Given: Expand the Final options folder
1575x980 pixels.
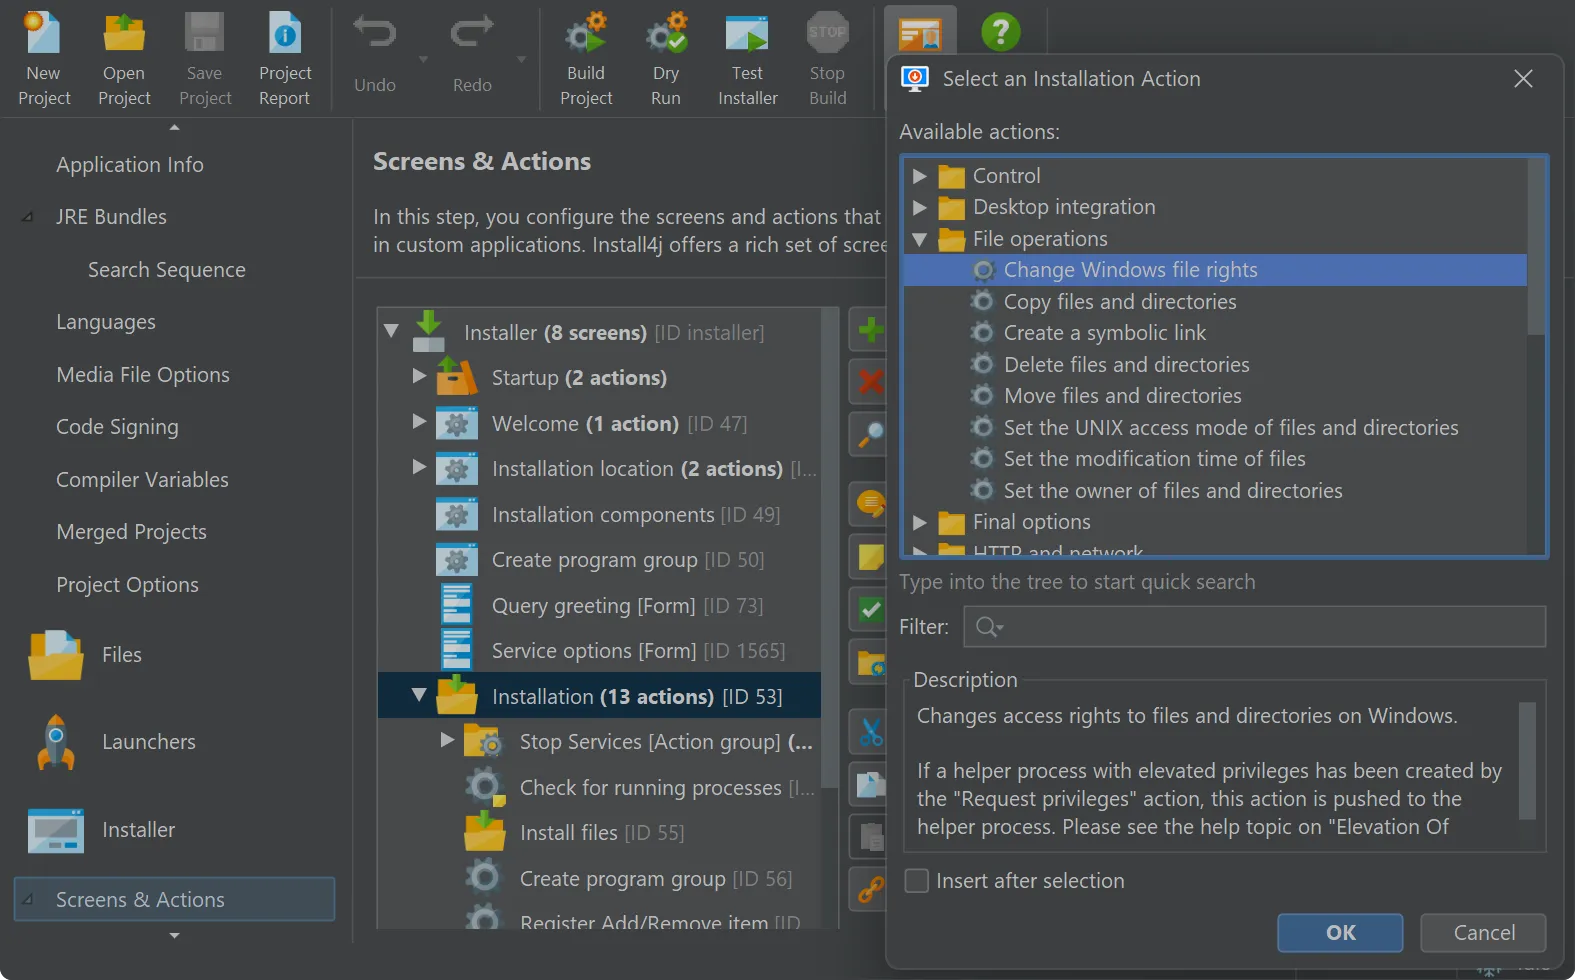Looking at the screenshot, I should pos(920,522).
